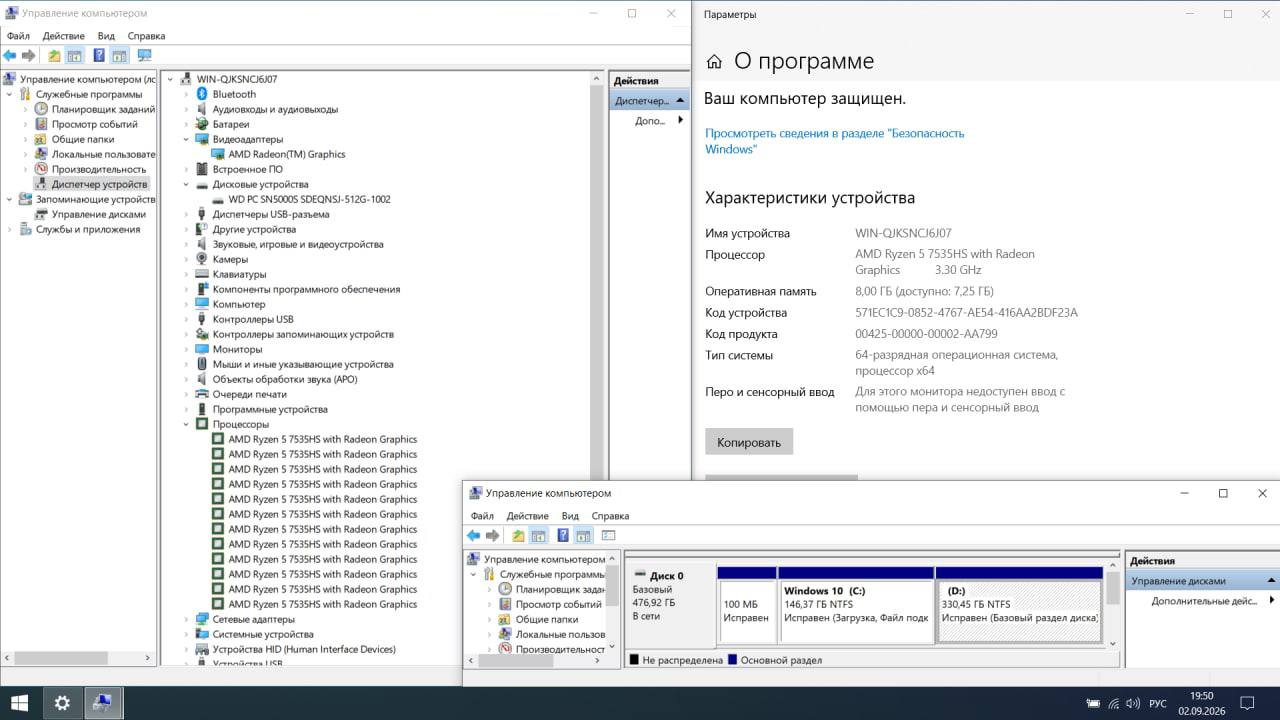1280x720 pixels.
Task: Click the Контроллеры USB icon
Action: click(x=202, y=319)
